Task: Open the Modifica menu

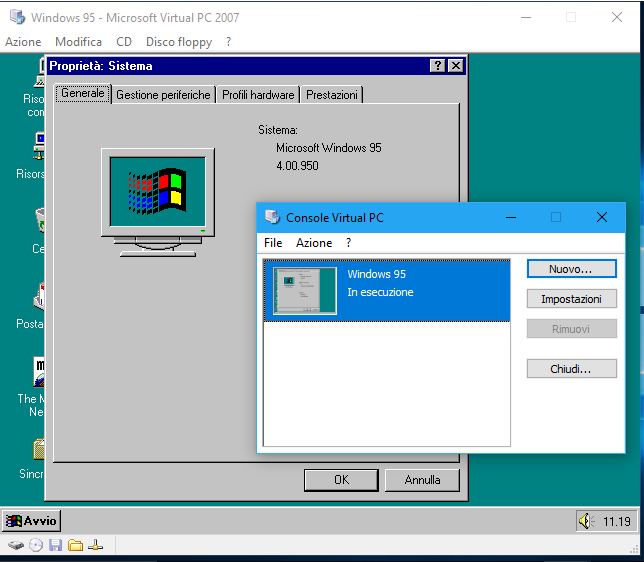Action: [78, 42]
